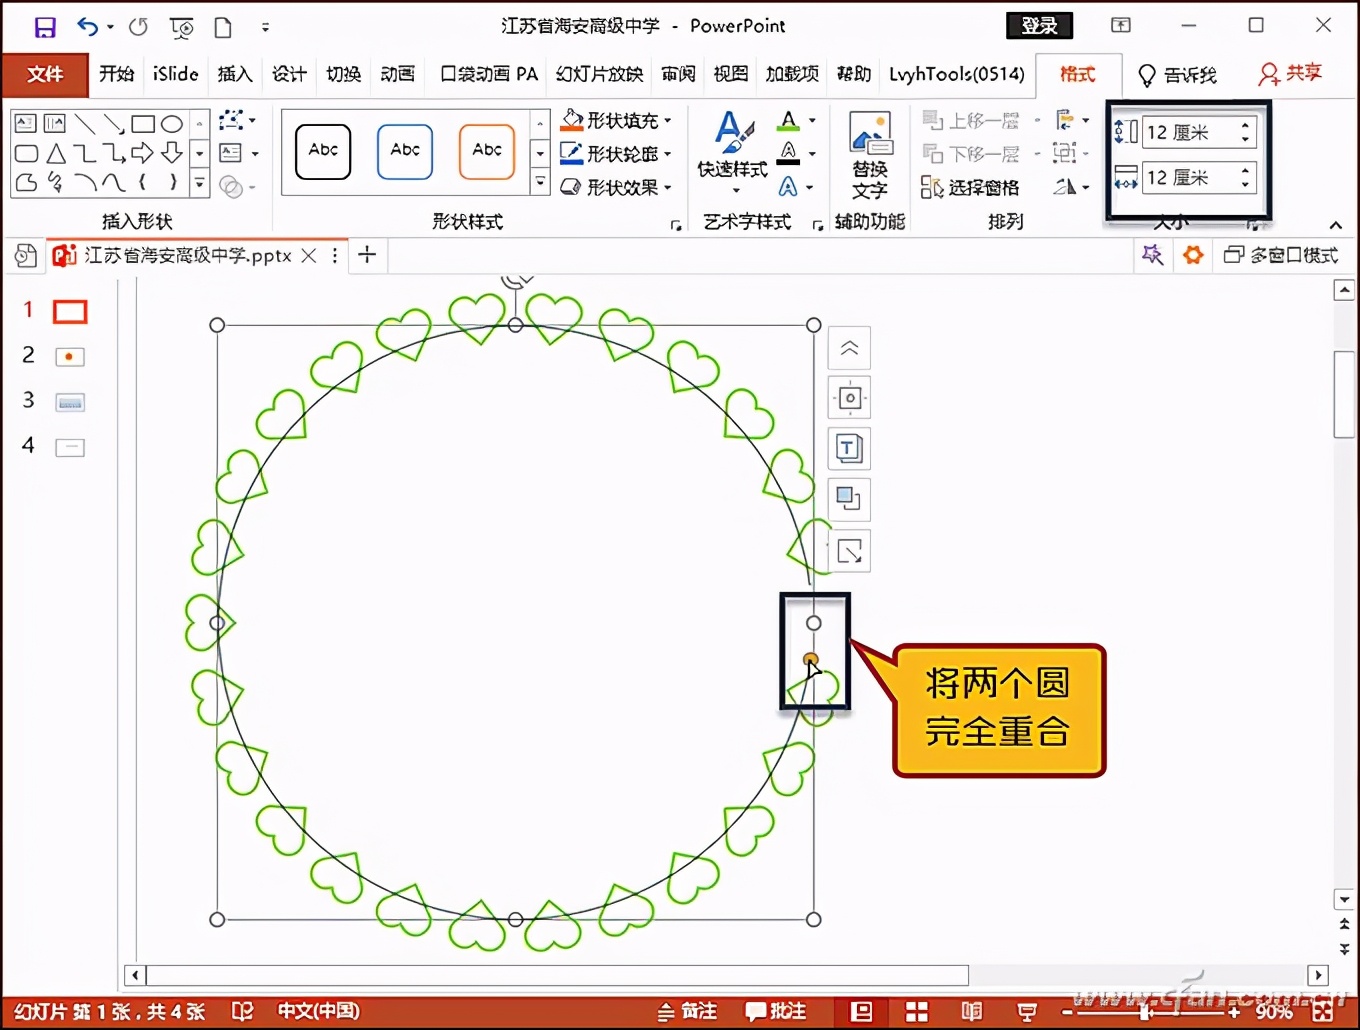This screenshot has height=1030, width=1360.
Task: Select the right arrow shape in gallery
Action: coord(143,153)
